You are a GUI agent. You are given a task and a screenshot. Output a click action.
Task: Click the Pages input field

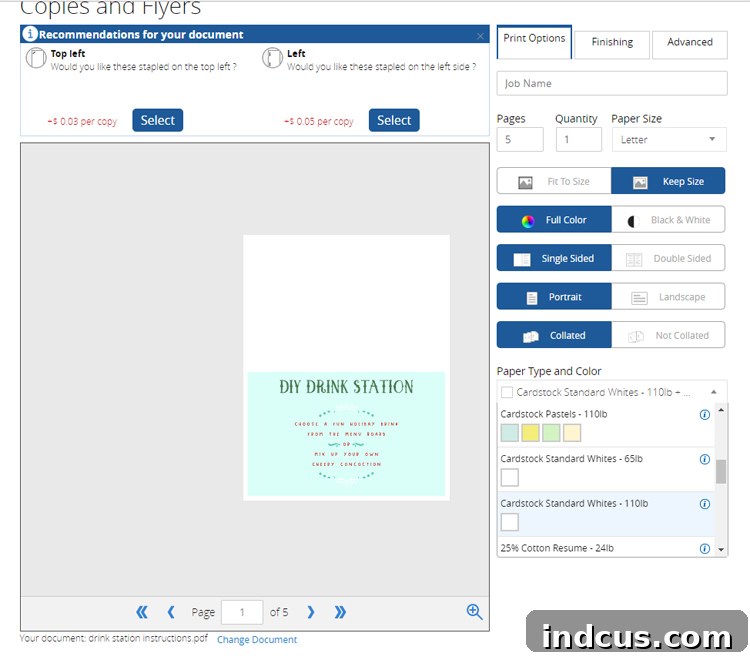pyautogui.click(x=520, y=140)
